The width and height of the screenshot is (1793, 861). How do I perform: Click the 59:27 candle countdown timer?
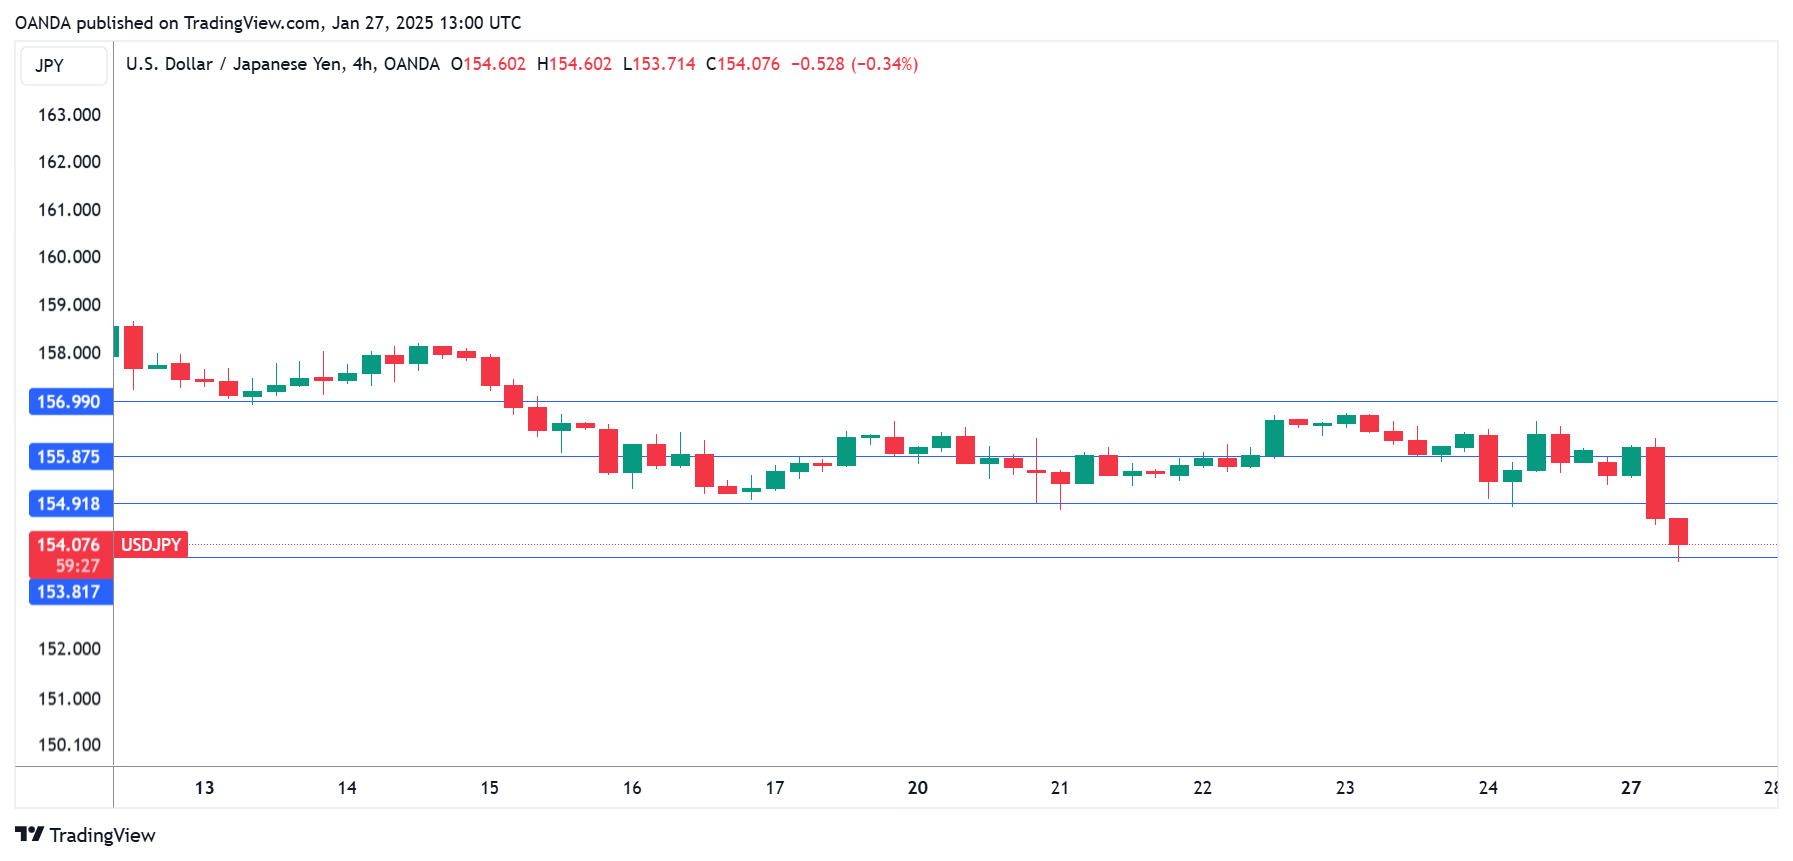77,566
